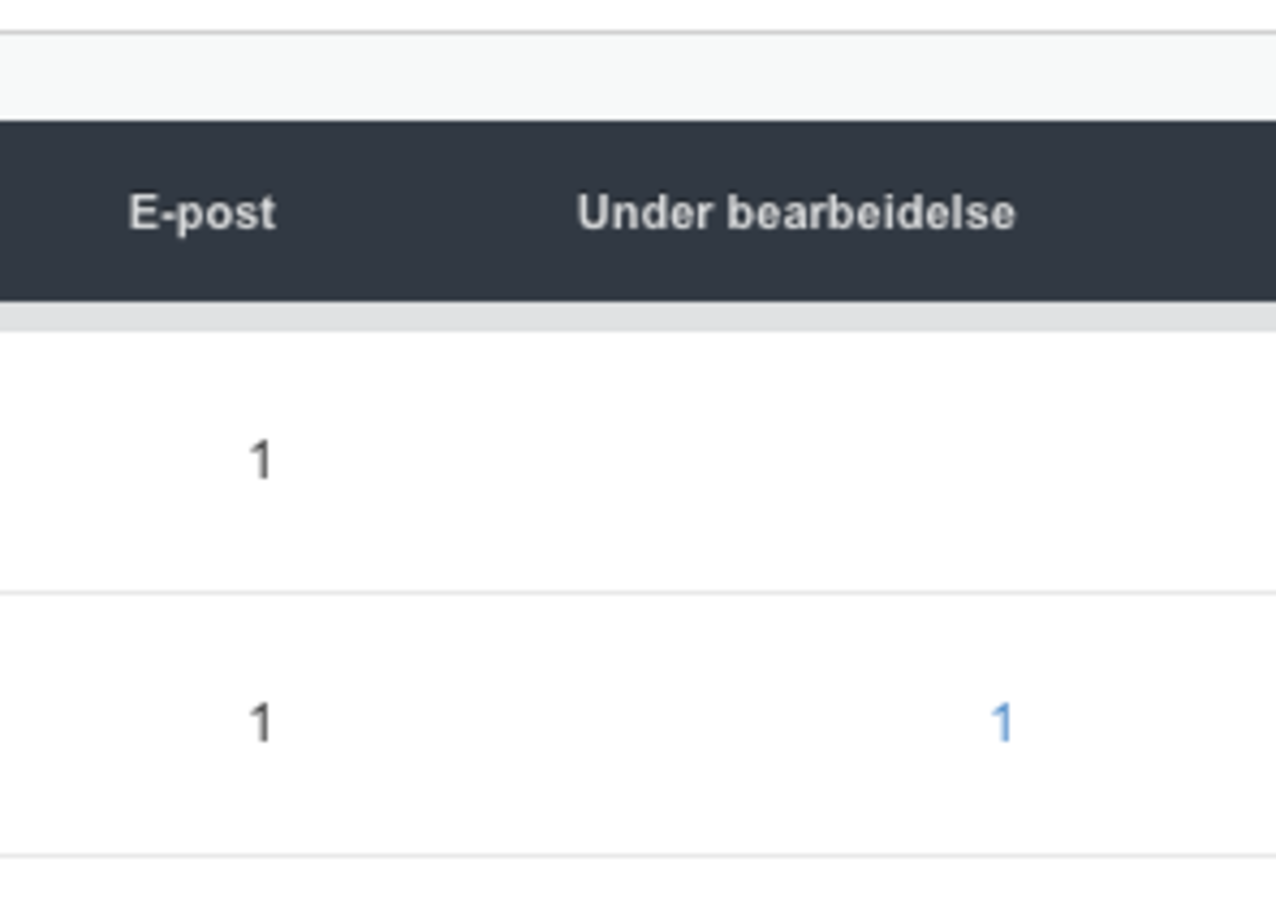Click the divider line between first and second rows
The width and height of the screenshot is (1276, 913).
coord(638,593)
